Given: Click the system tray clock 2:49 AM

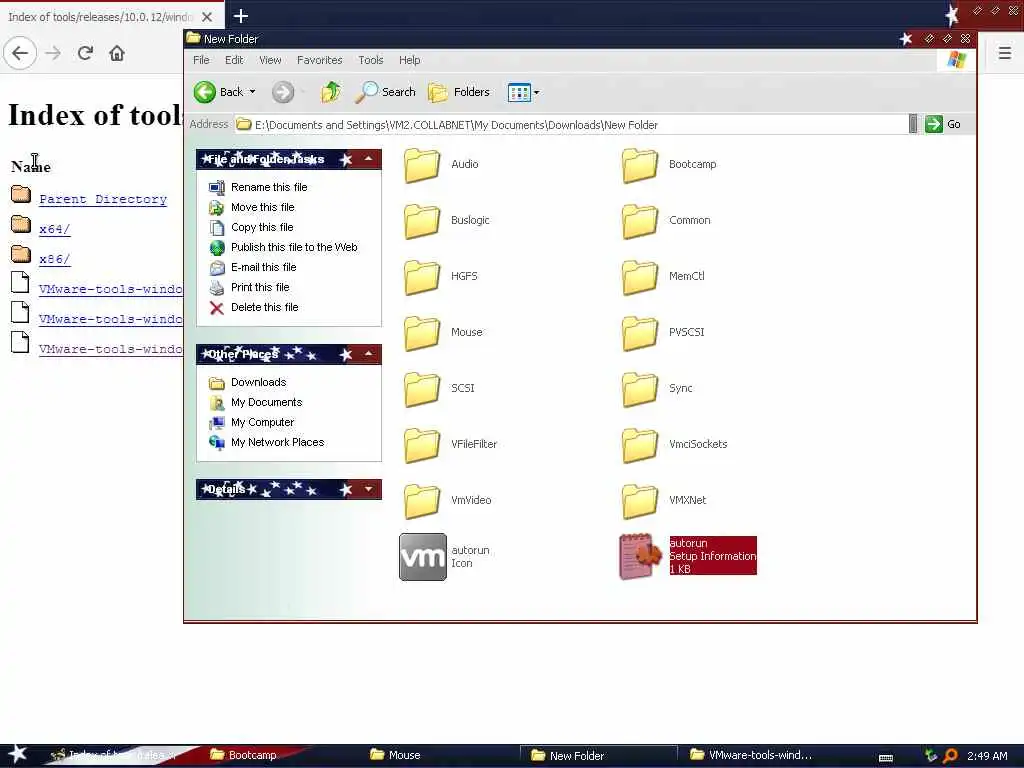Looking at the screenshot, I should pos(987,756).
